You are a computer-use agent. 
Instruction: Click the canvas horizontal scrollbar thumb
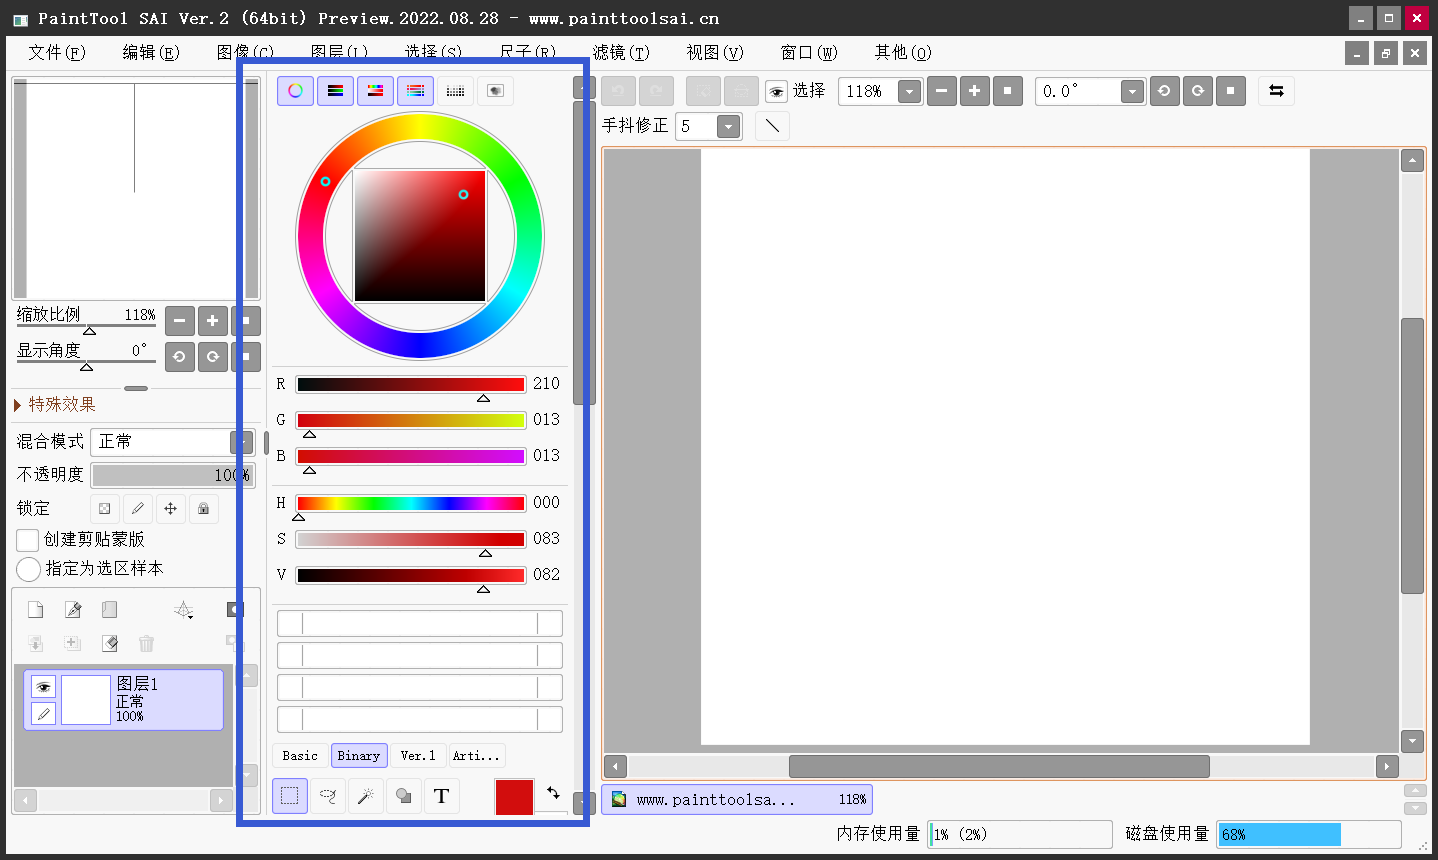pyautogui.click(x=999, y=766)
